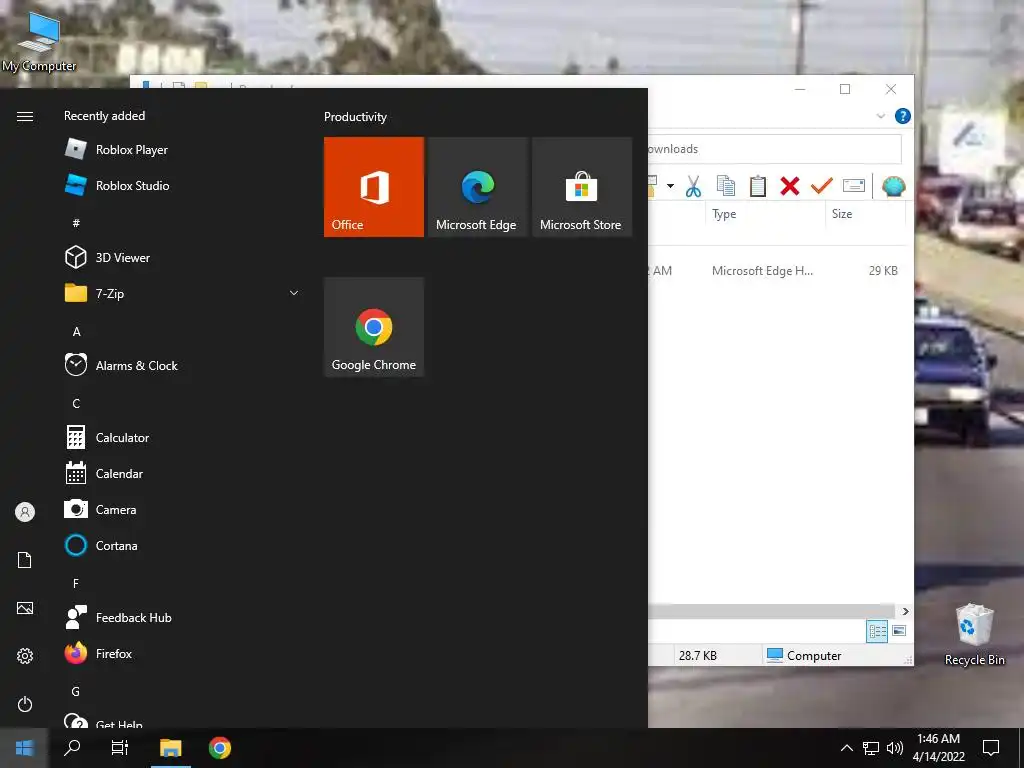
Task: Show hidden tray icons arrow
Action: (x=846, y=748)
